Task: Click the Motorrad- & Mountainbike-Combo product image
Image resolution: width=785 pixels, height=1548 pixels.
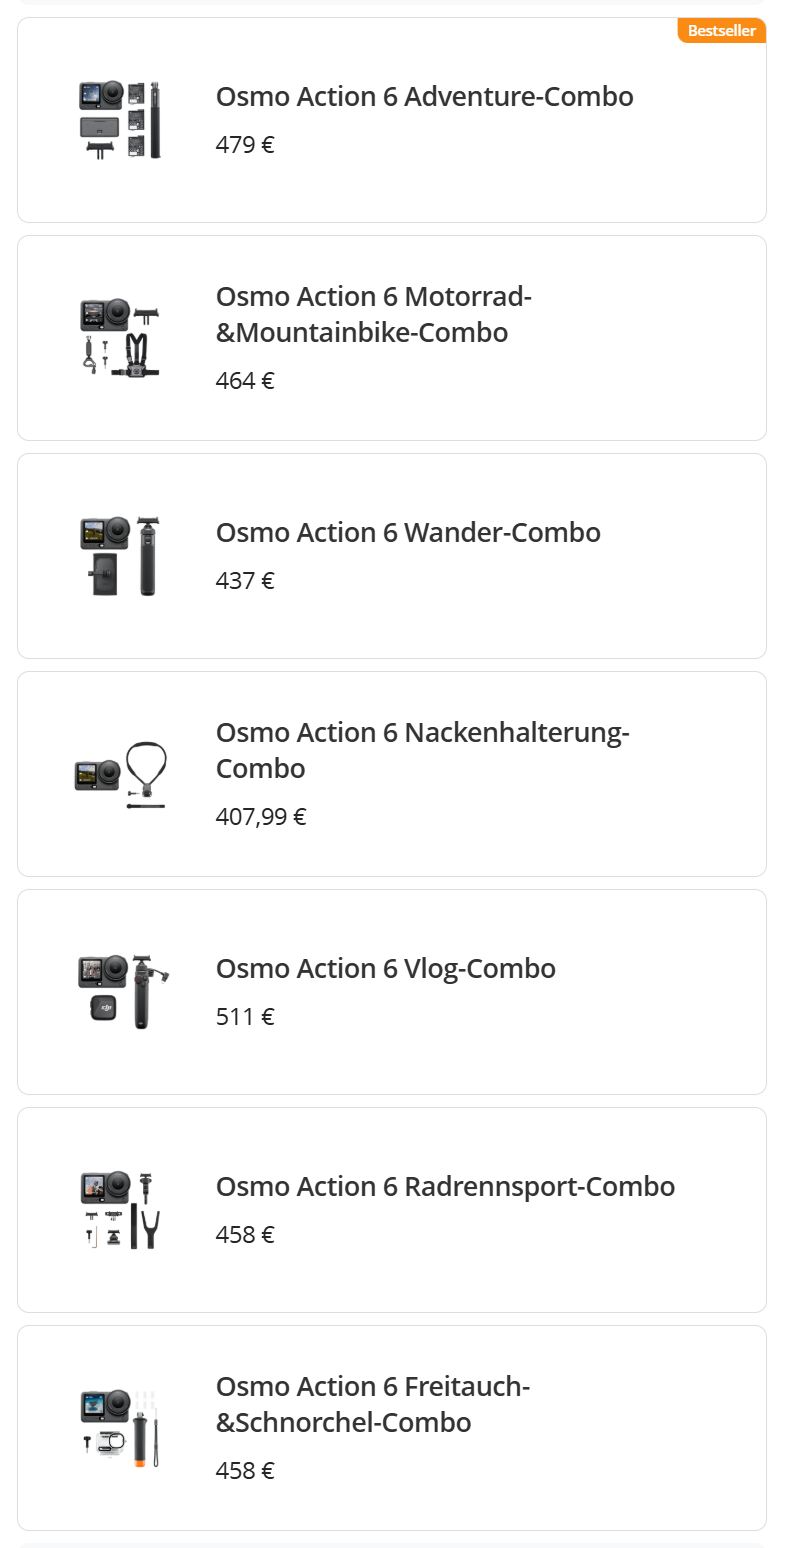Action: (120, 338)
